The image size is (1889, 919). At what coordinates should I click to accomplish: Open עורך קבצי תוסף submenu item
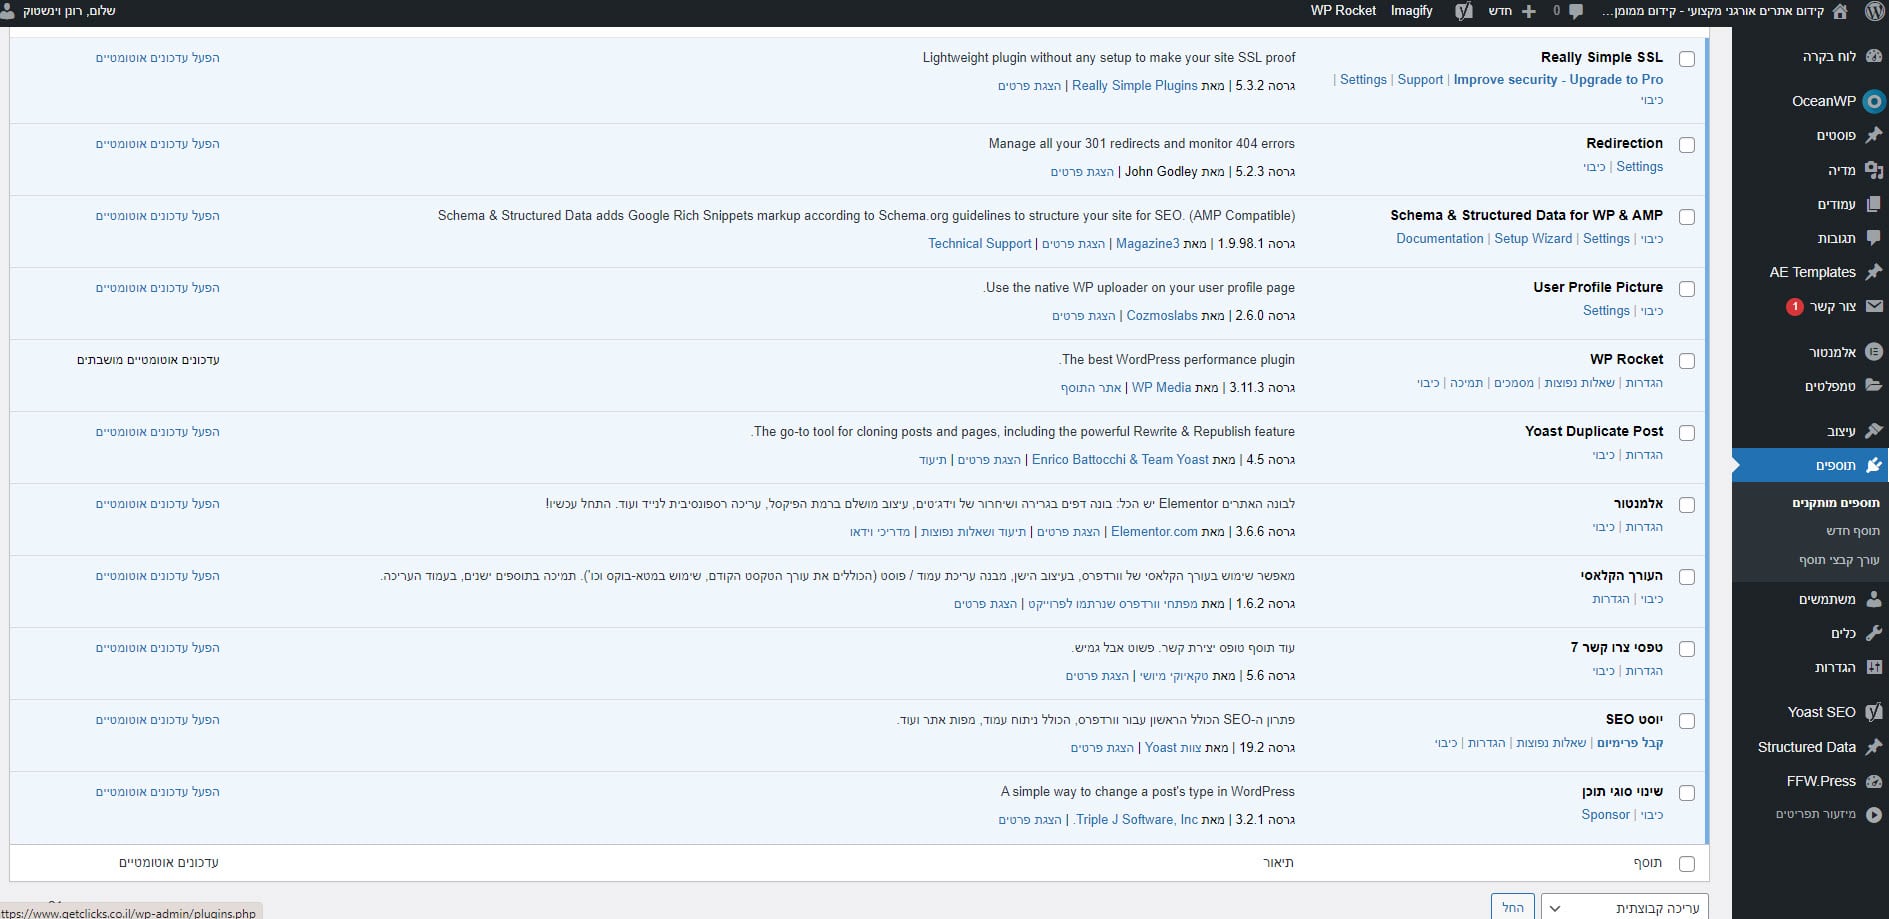click(1839, 560)
